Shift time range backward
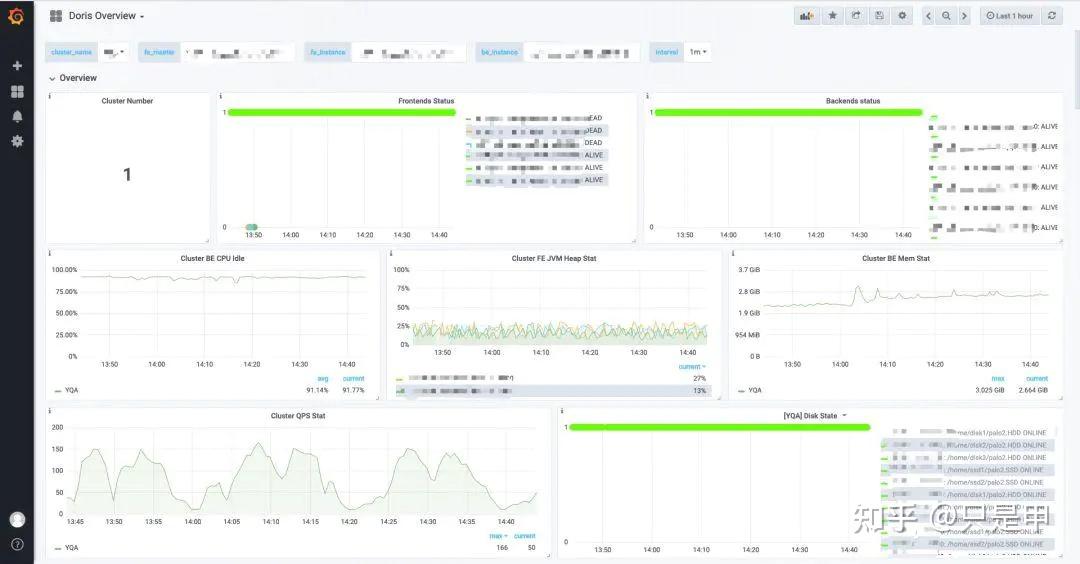This screenshot has width=1080, height=564. point(928,16)
